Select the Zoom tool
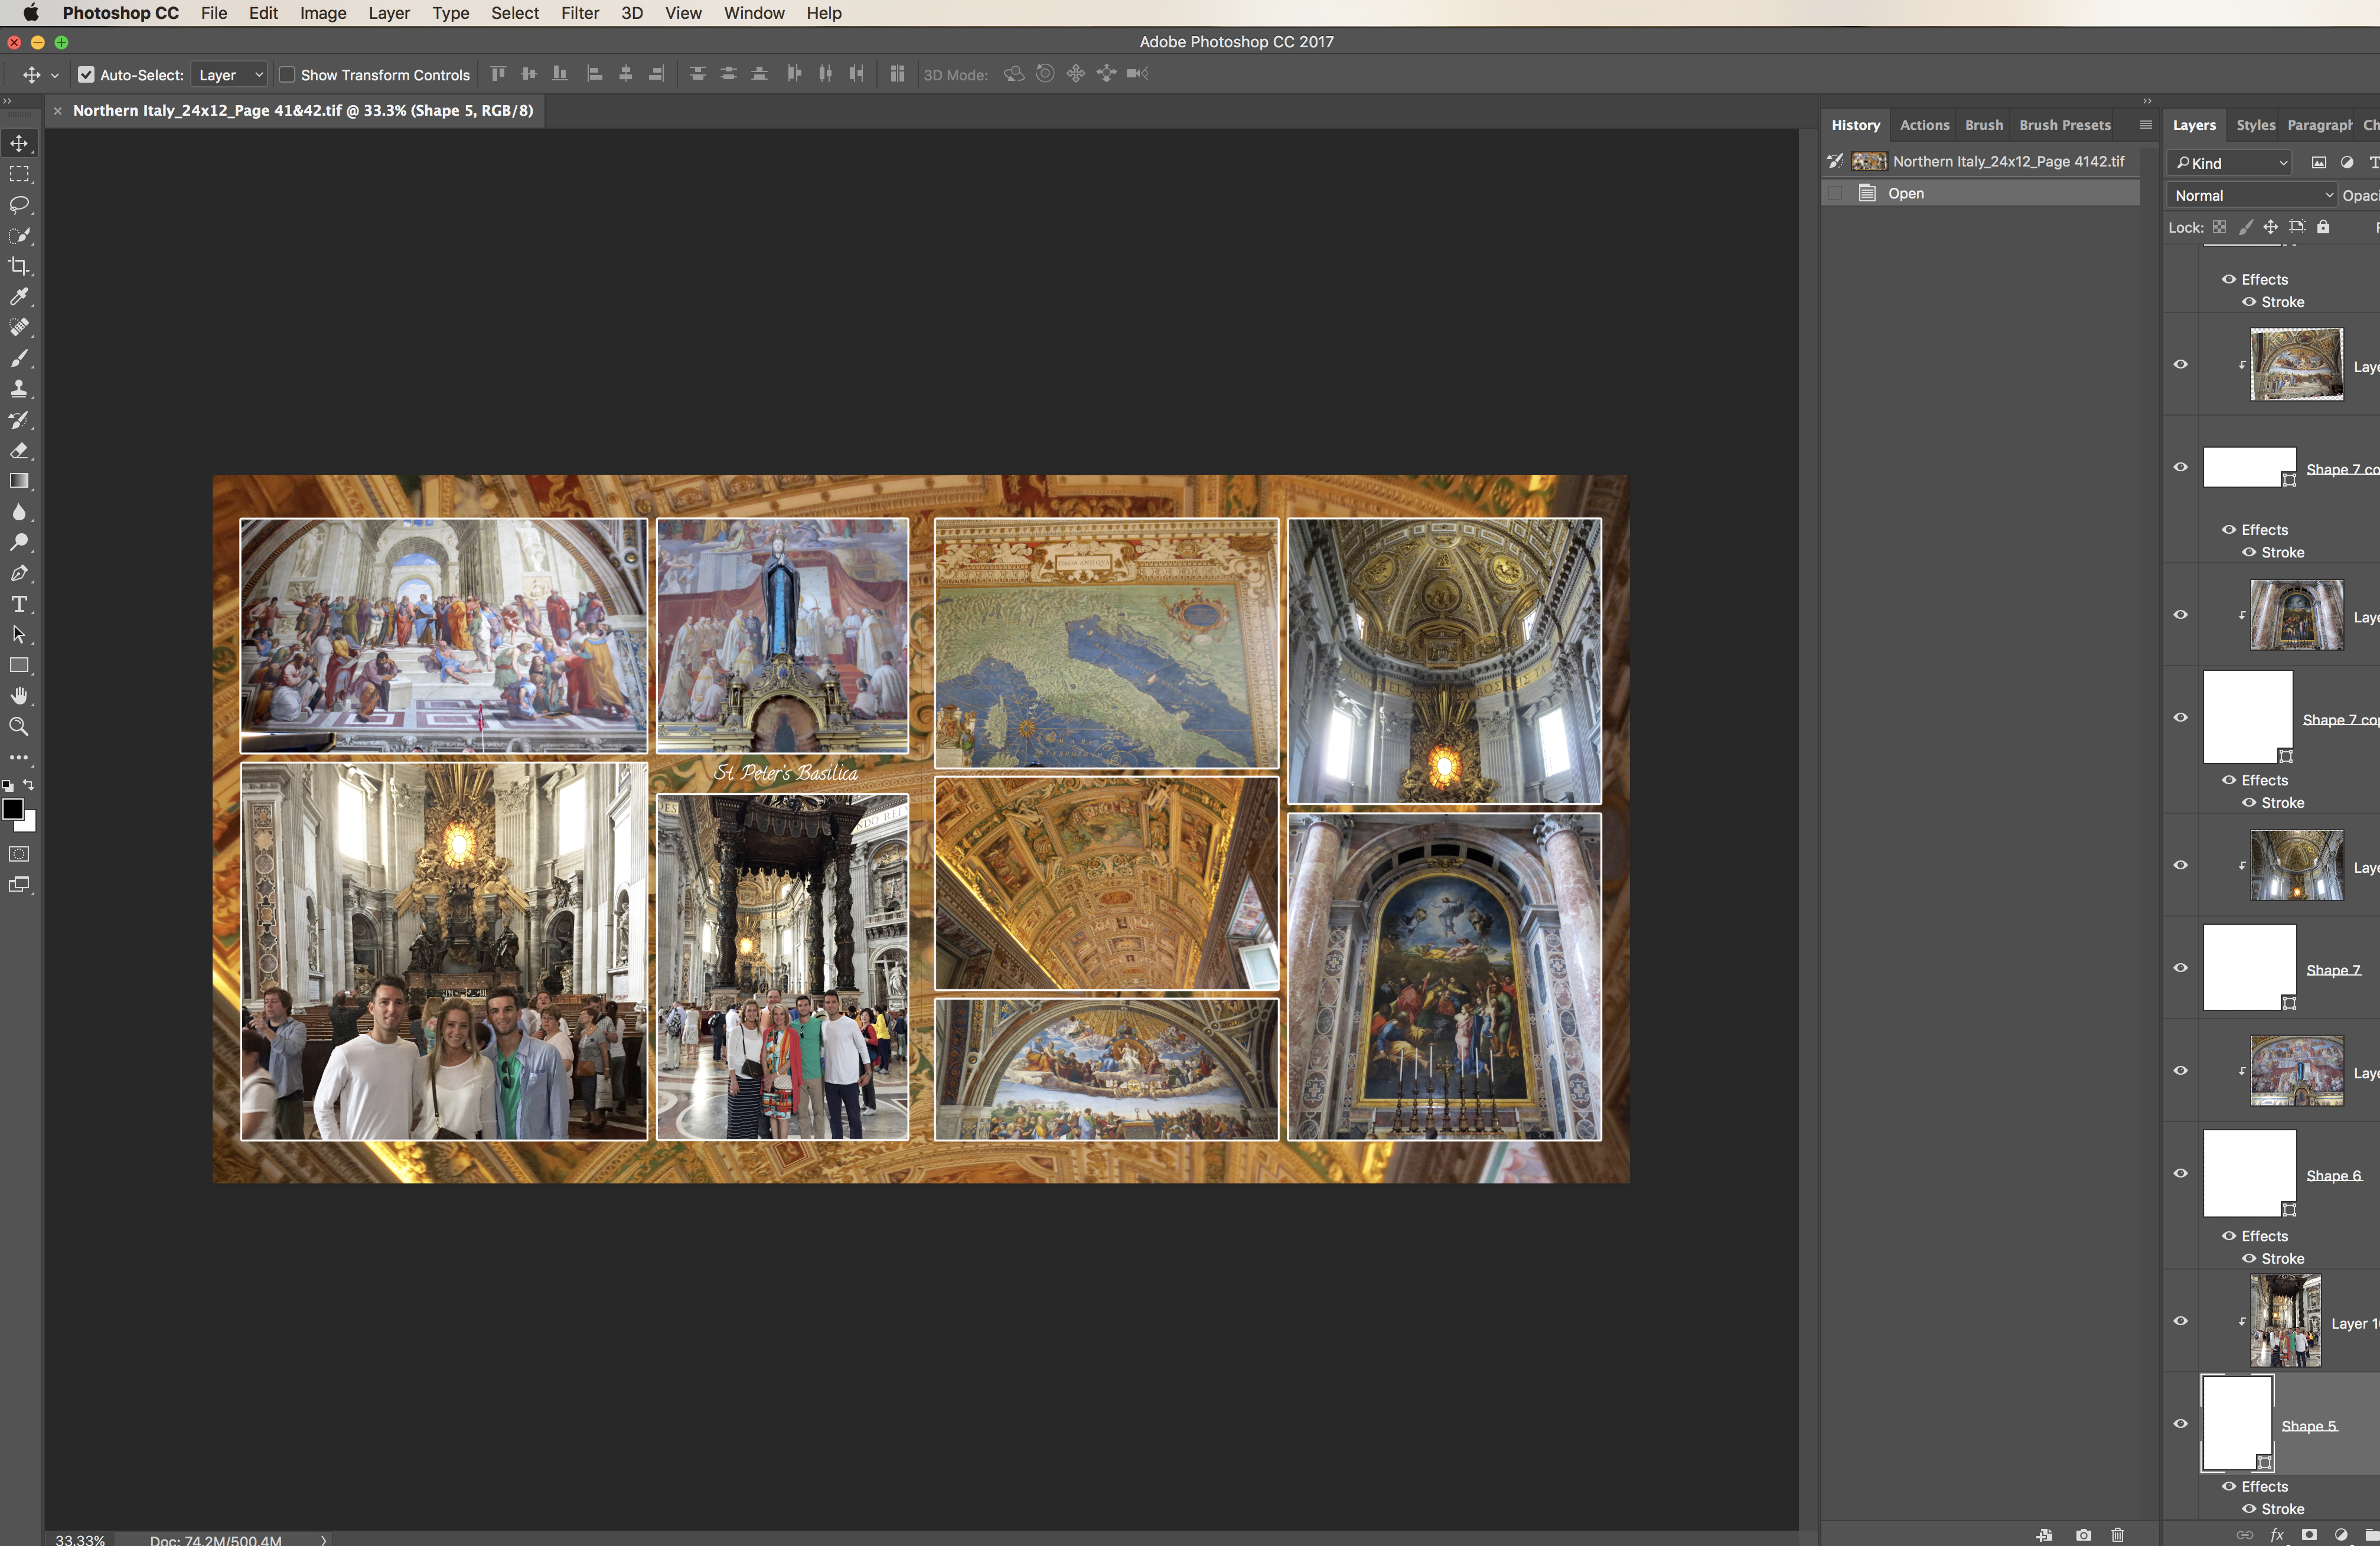The height and width of the screenshot is (1546, 2380). pos(19,727)
